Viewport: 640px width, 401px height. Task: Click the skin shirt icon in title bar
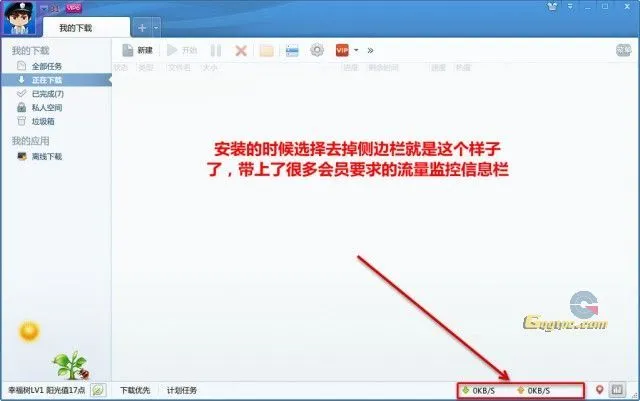(x=552, y=7)
